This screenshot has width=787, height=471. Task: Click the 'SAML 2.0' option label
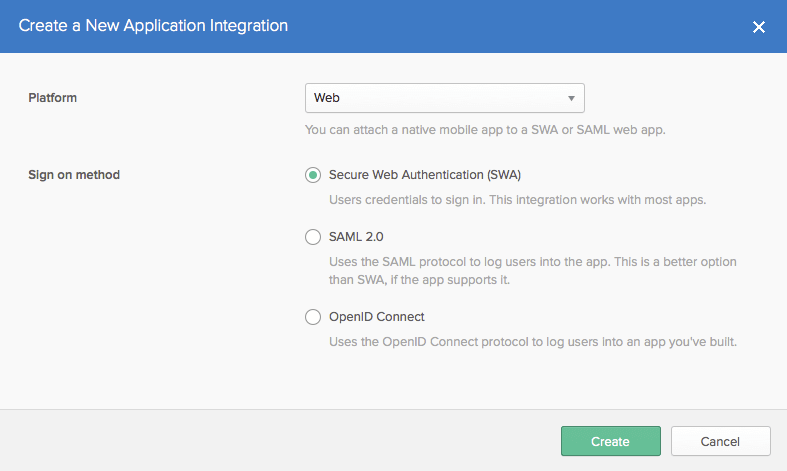(356, 237)
